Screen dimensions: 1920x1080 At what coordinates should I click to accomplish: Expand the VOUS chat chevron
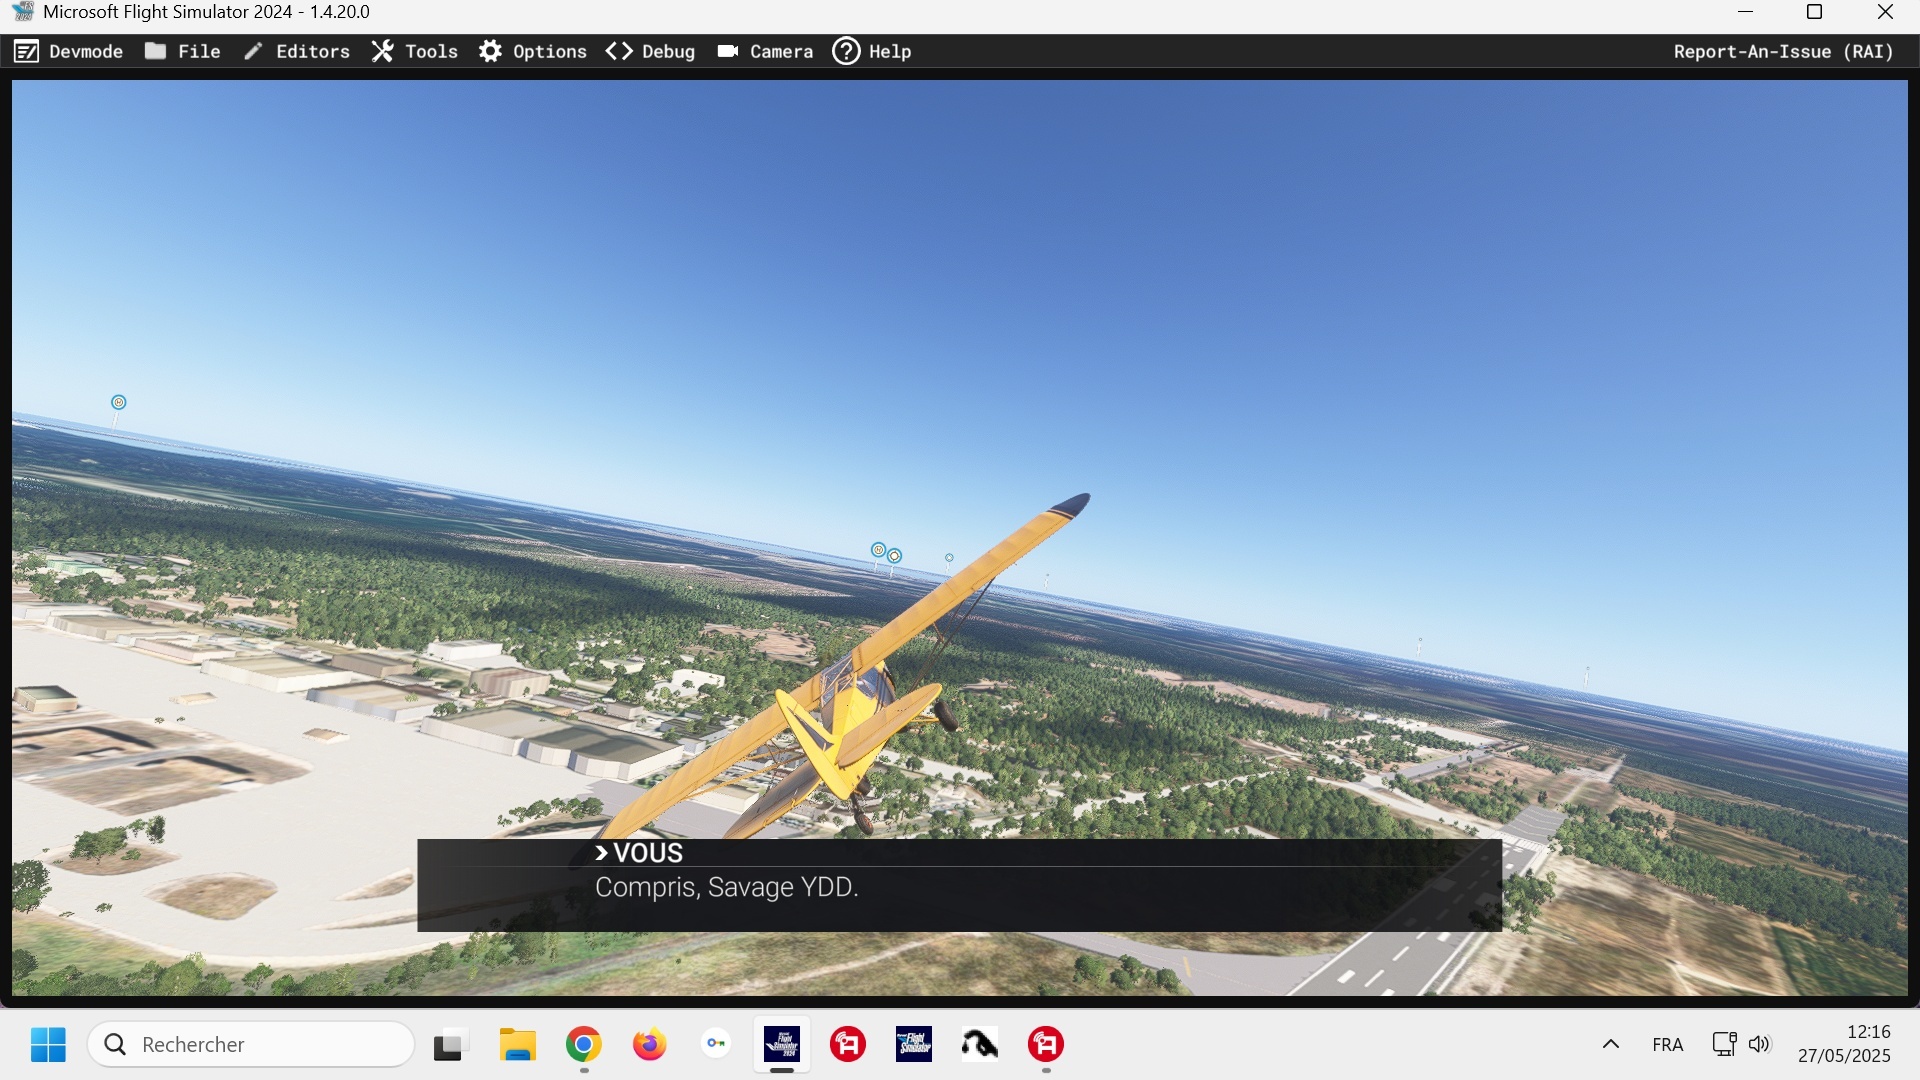[601, 853]
